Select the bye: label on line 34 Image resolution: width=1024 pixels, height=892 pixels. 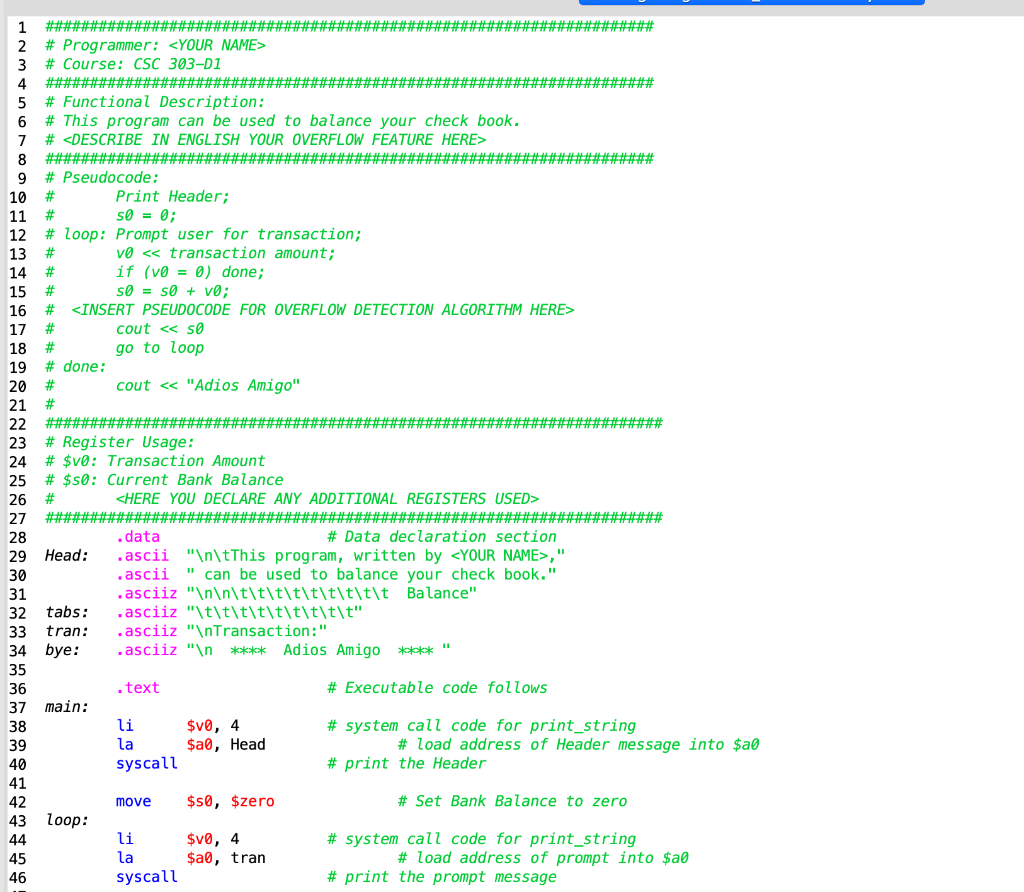[60, 650]
